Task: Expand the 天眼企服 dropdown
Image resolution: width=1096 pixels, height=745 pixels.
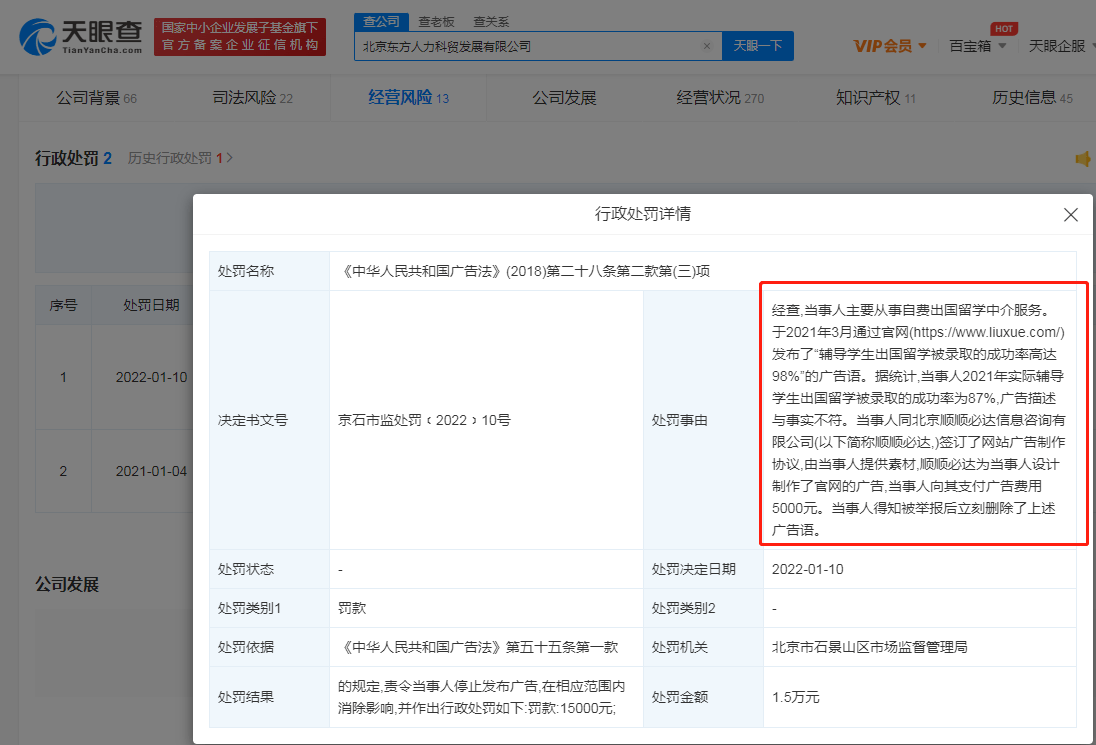Action: pyautogui.click(x=1059, y=46)
